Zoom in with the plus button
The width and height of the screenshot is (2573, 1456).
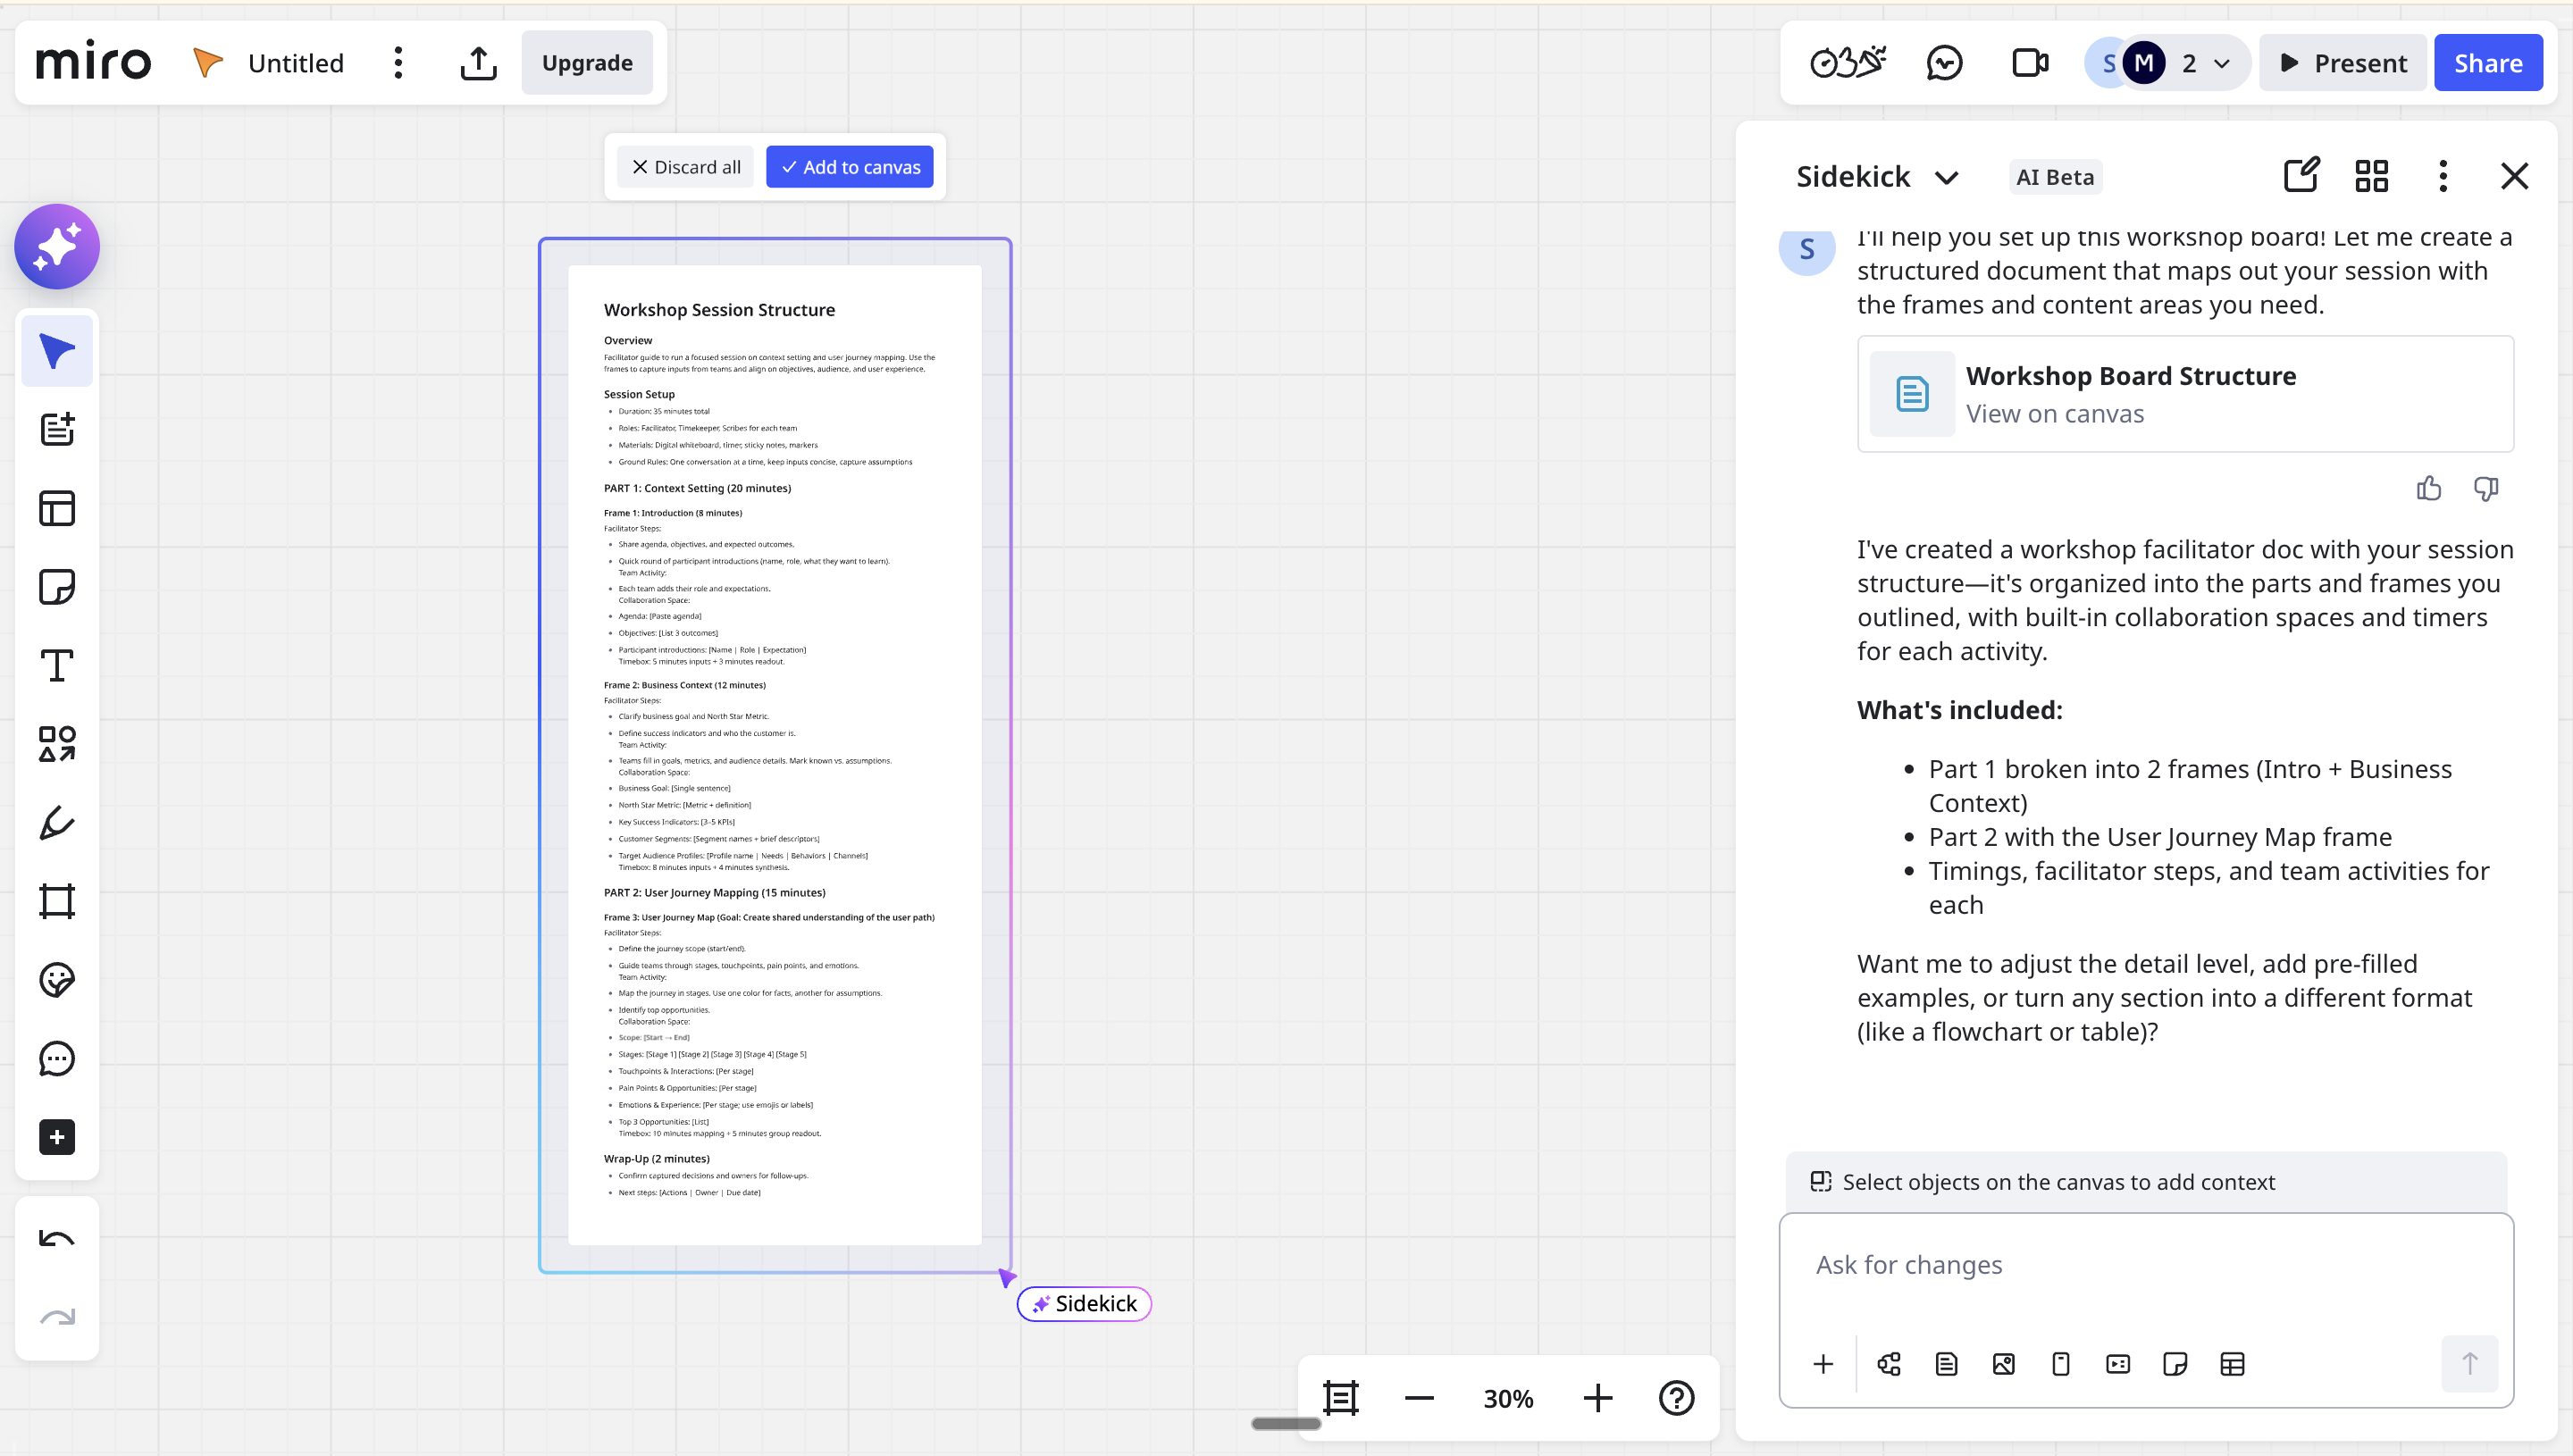pyautogui.click(x=1598, y=1398)
